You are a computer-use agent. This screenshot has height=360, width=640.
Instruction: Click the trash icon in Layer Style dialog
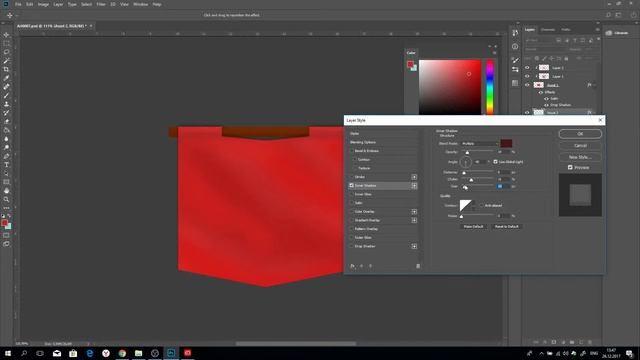(418, 266)
